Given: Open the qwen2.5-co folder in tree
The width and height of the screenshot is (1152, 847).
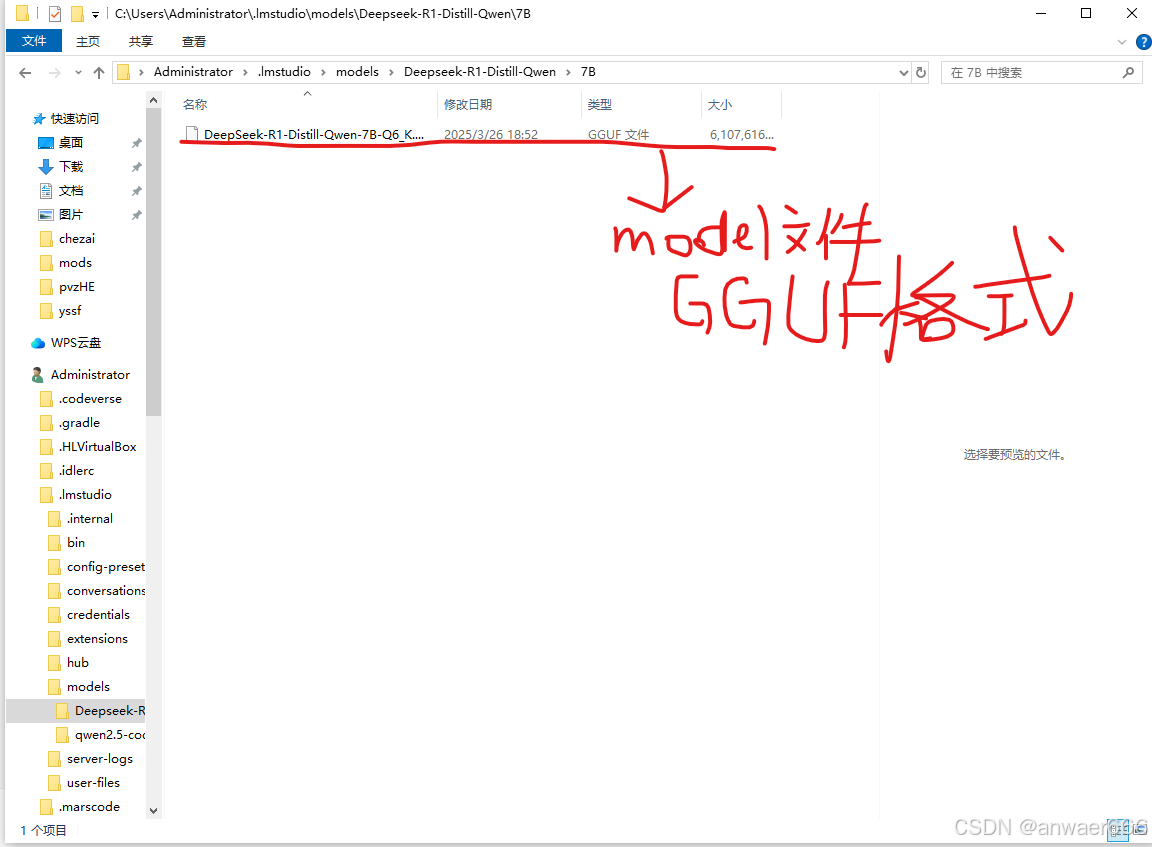Looking at the screenshot, I should pyautogui.click(x=109, y=735).
